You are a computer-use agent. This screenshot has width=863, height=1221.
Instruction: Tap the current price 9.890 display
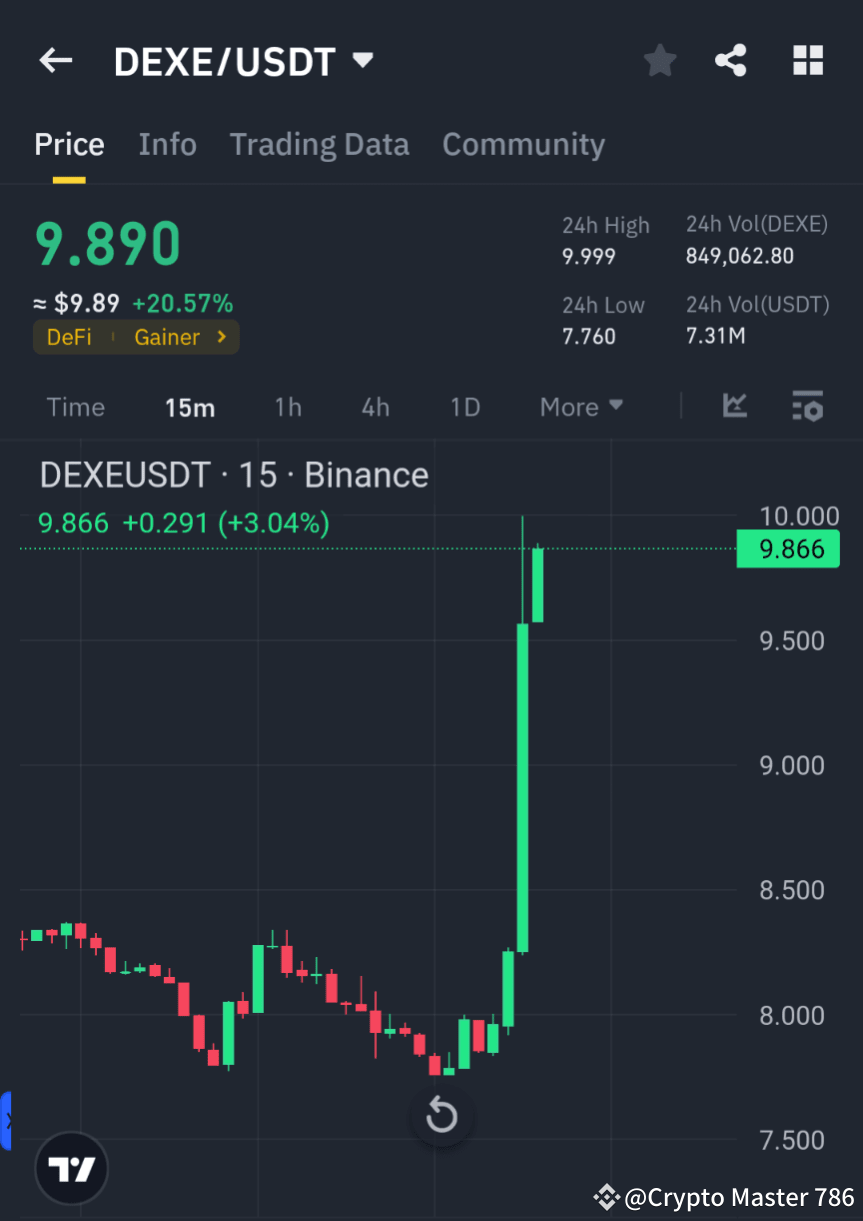tap(107, 243)
